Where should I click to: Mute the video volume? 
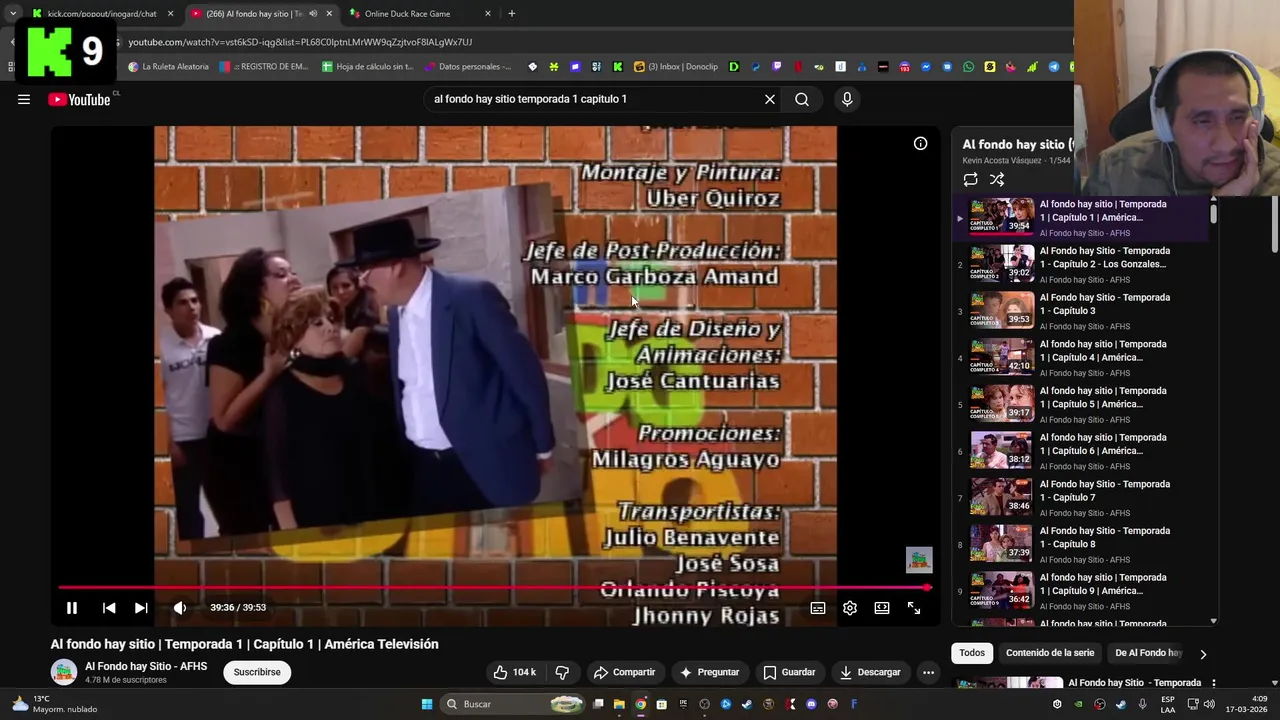pyautogui.click(x=180, y=607)
